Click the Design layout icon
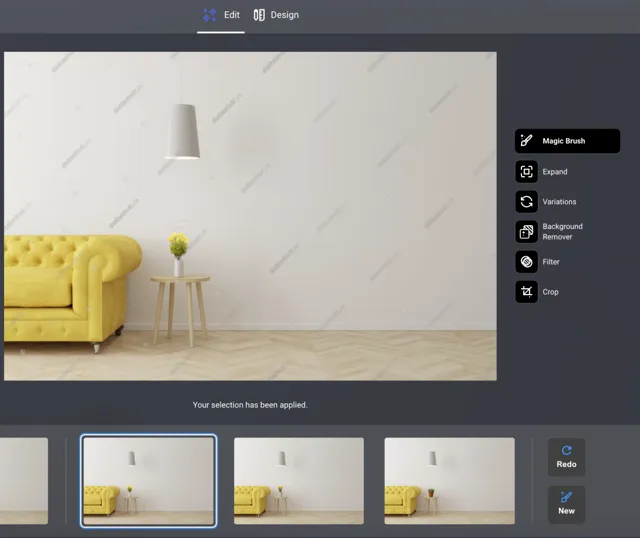 259,15
